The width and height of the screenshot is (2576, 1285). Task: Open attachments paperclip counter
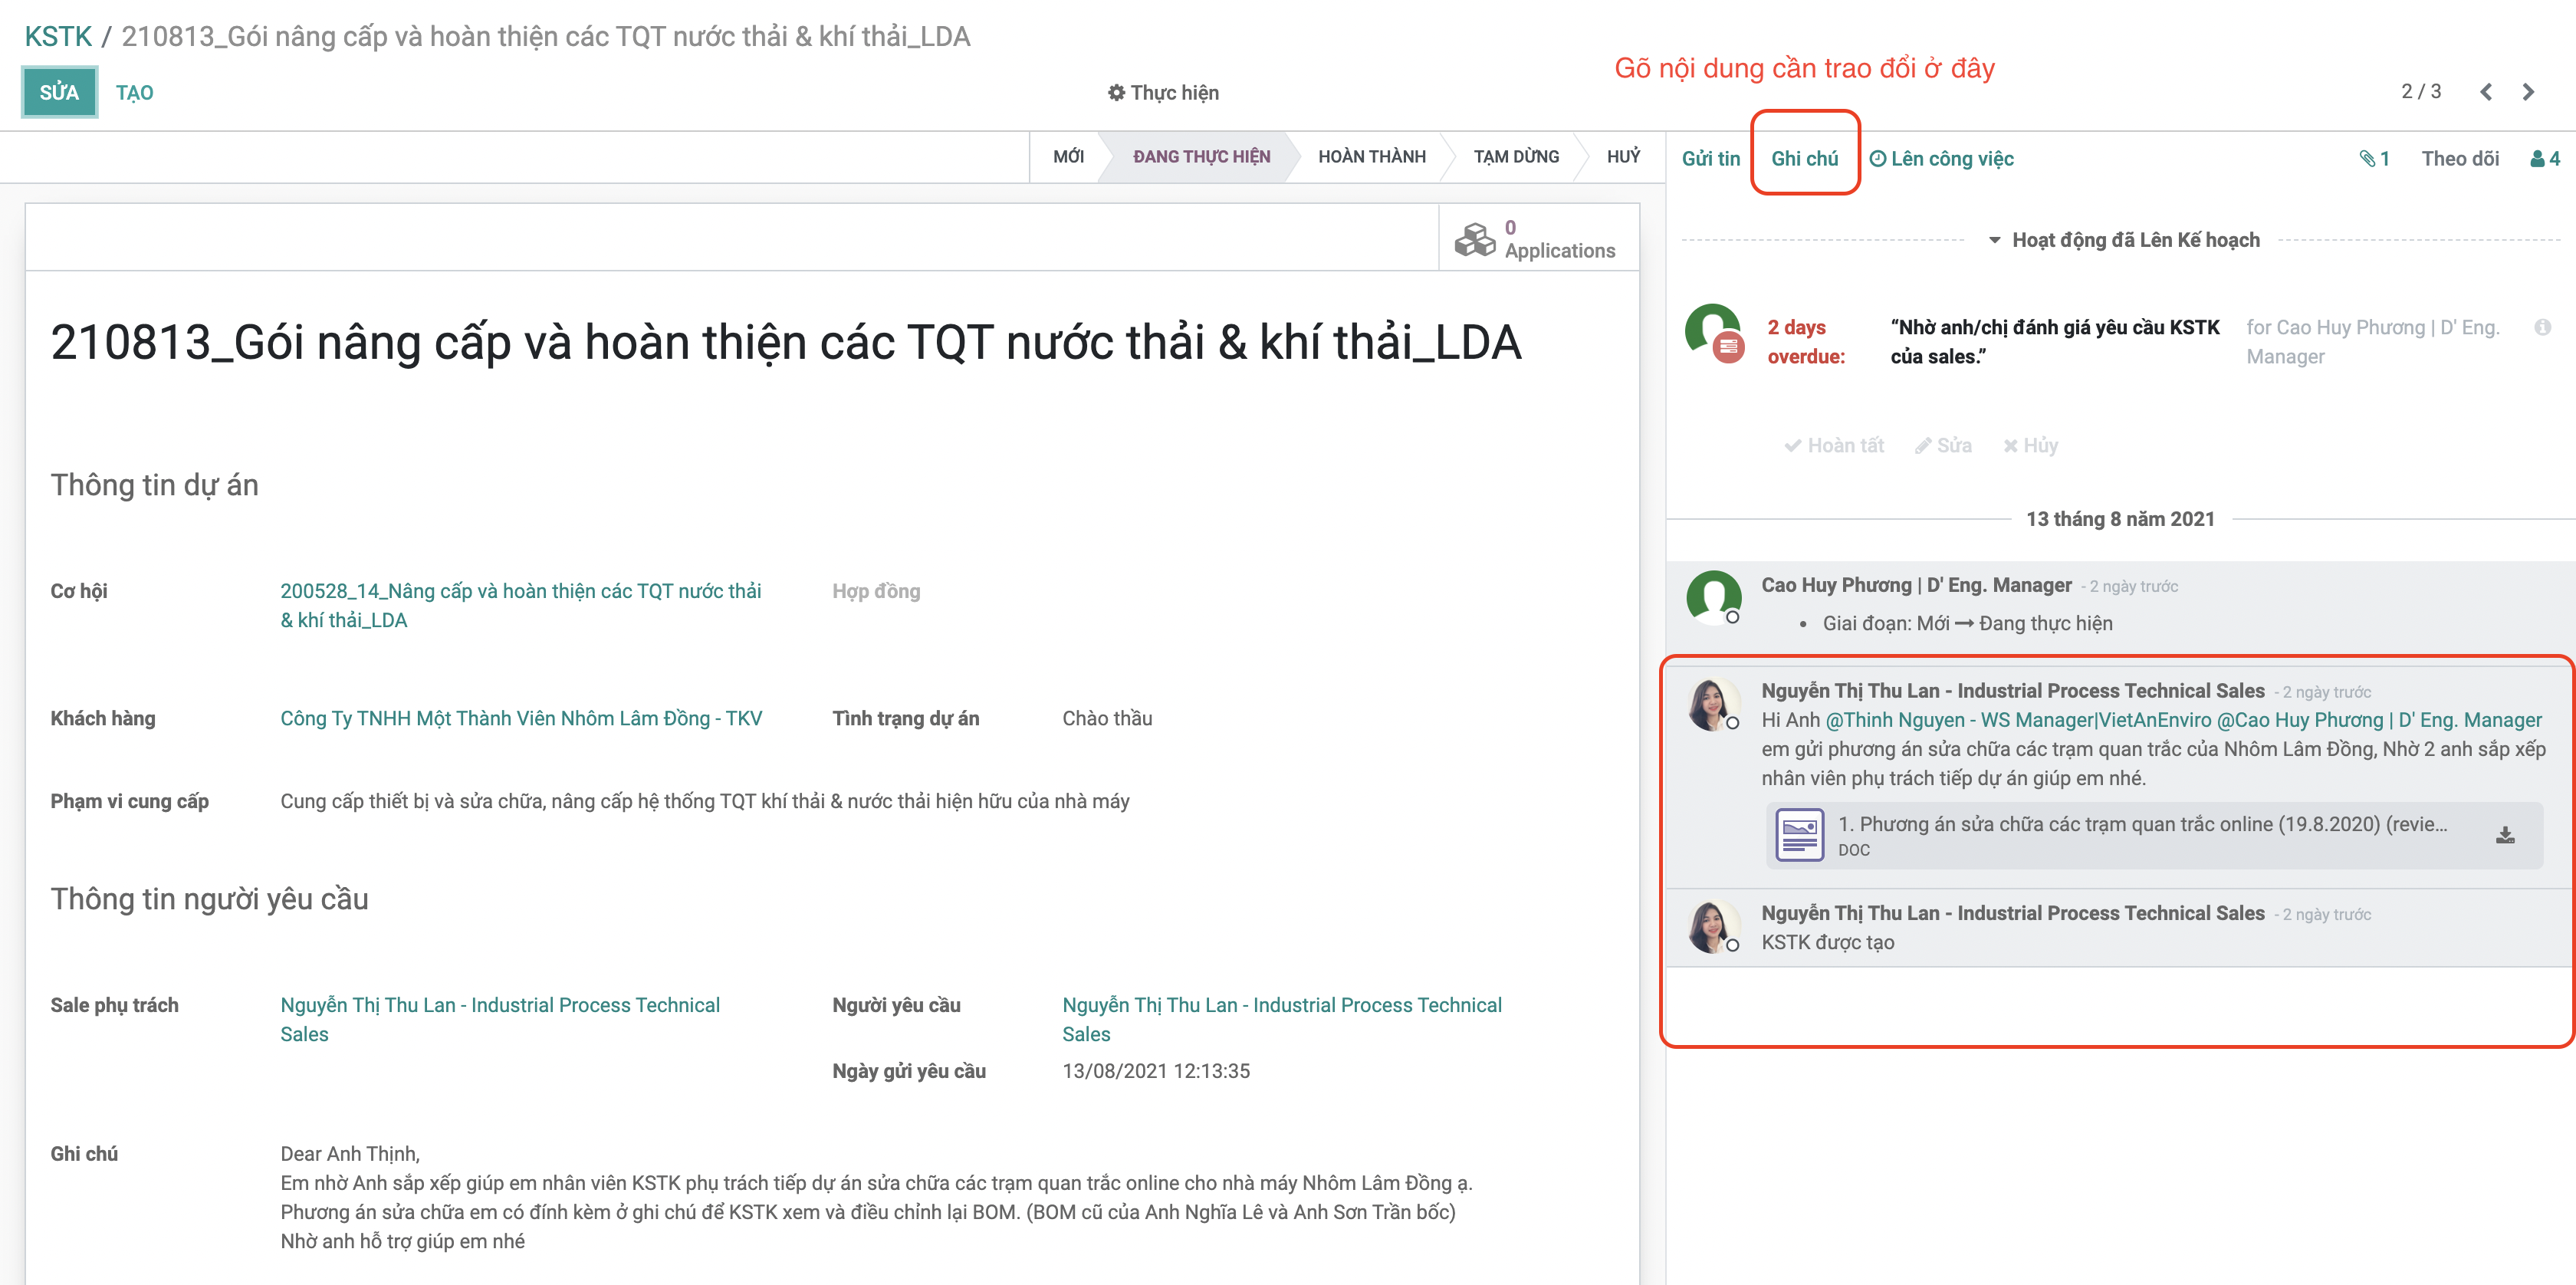coord(2374,158)
